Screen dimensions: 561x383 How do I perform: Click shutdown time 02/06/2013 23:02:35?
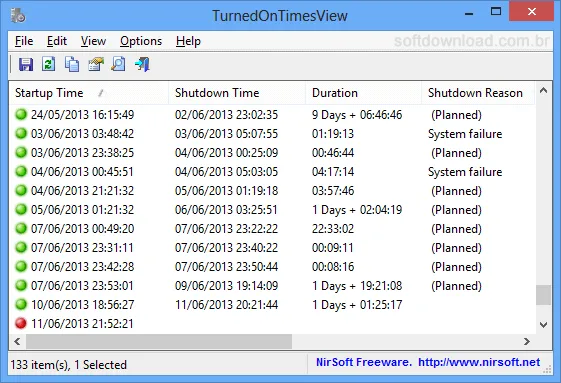(x=226, y=115)
